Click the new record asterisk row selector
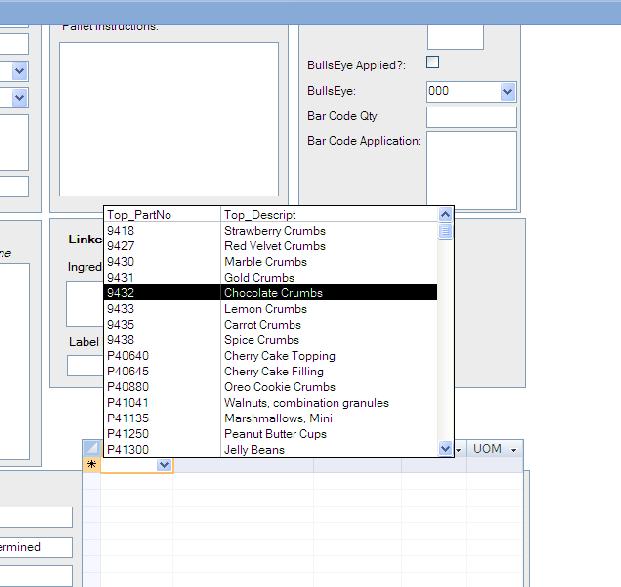Screen dimensions: 621x587 (x=91, y=465)
